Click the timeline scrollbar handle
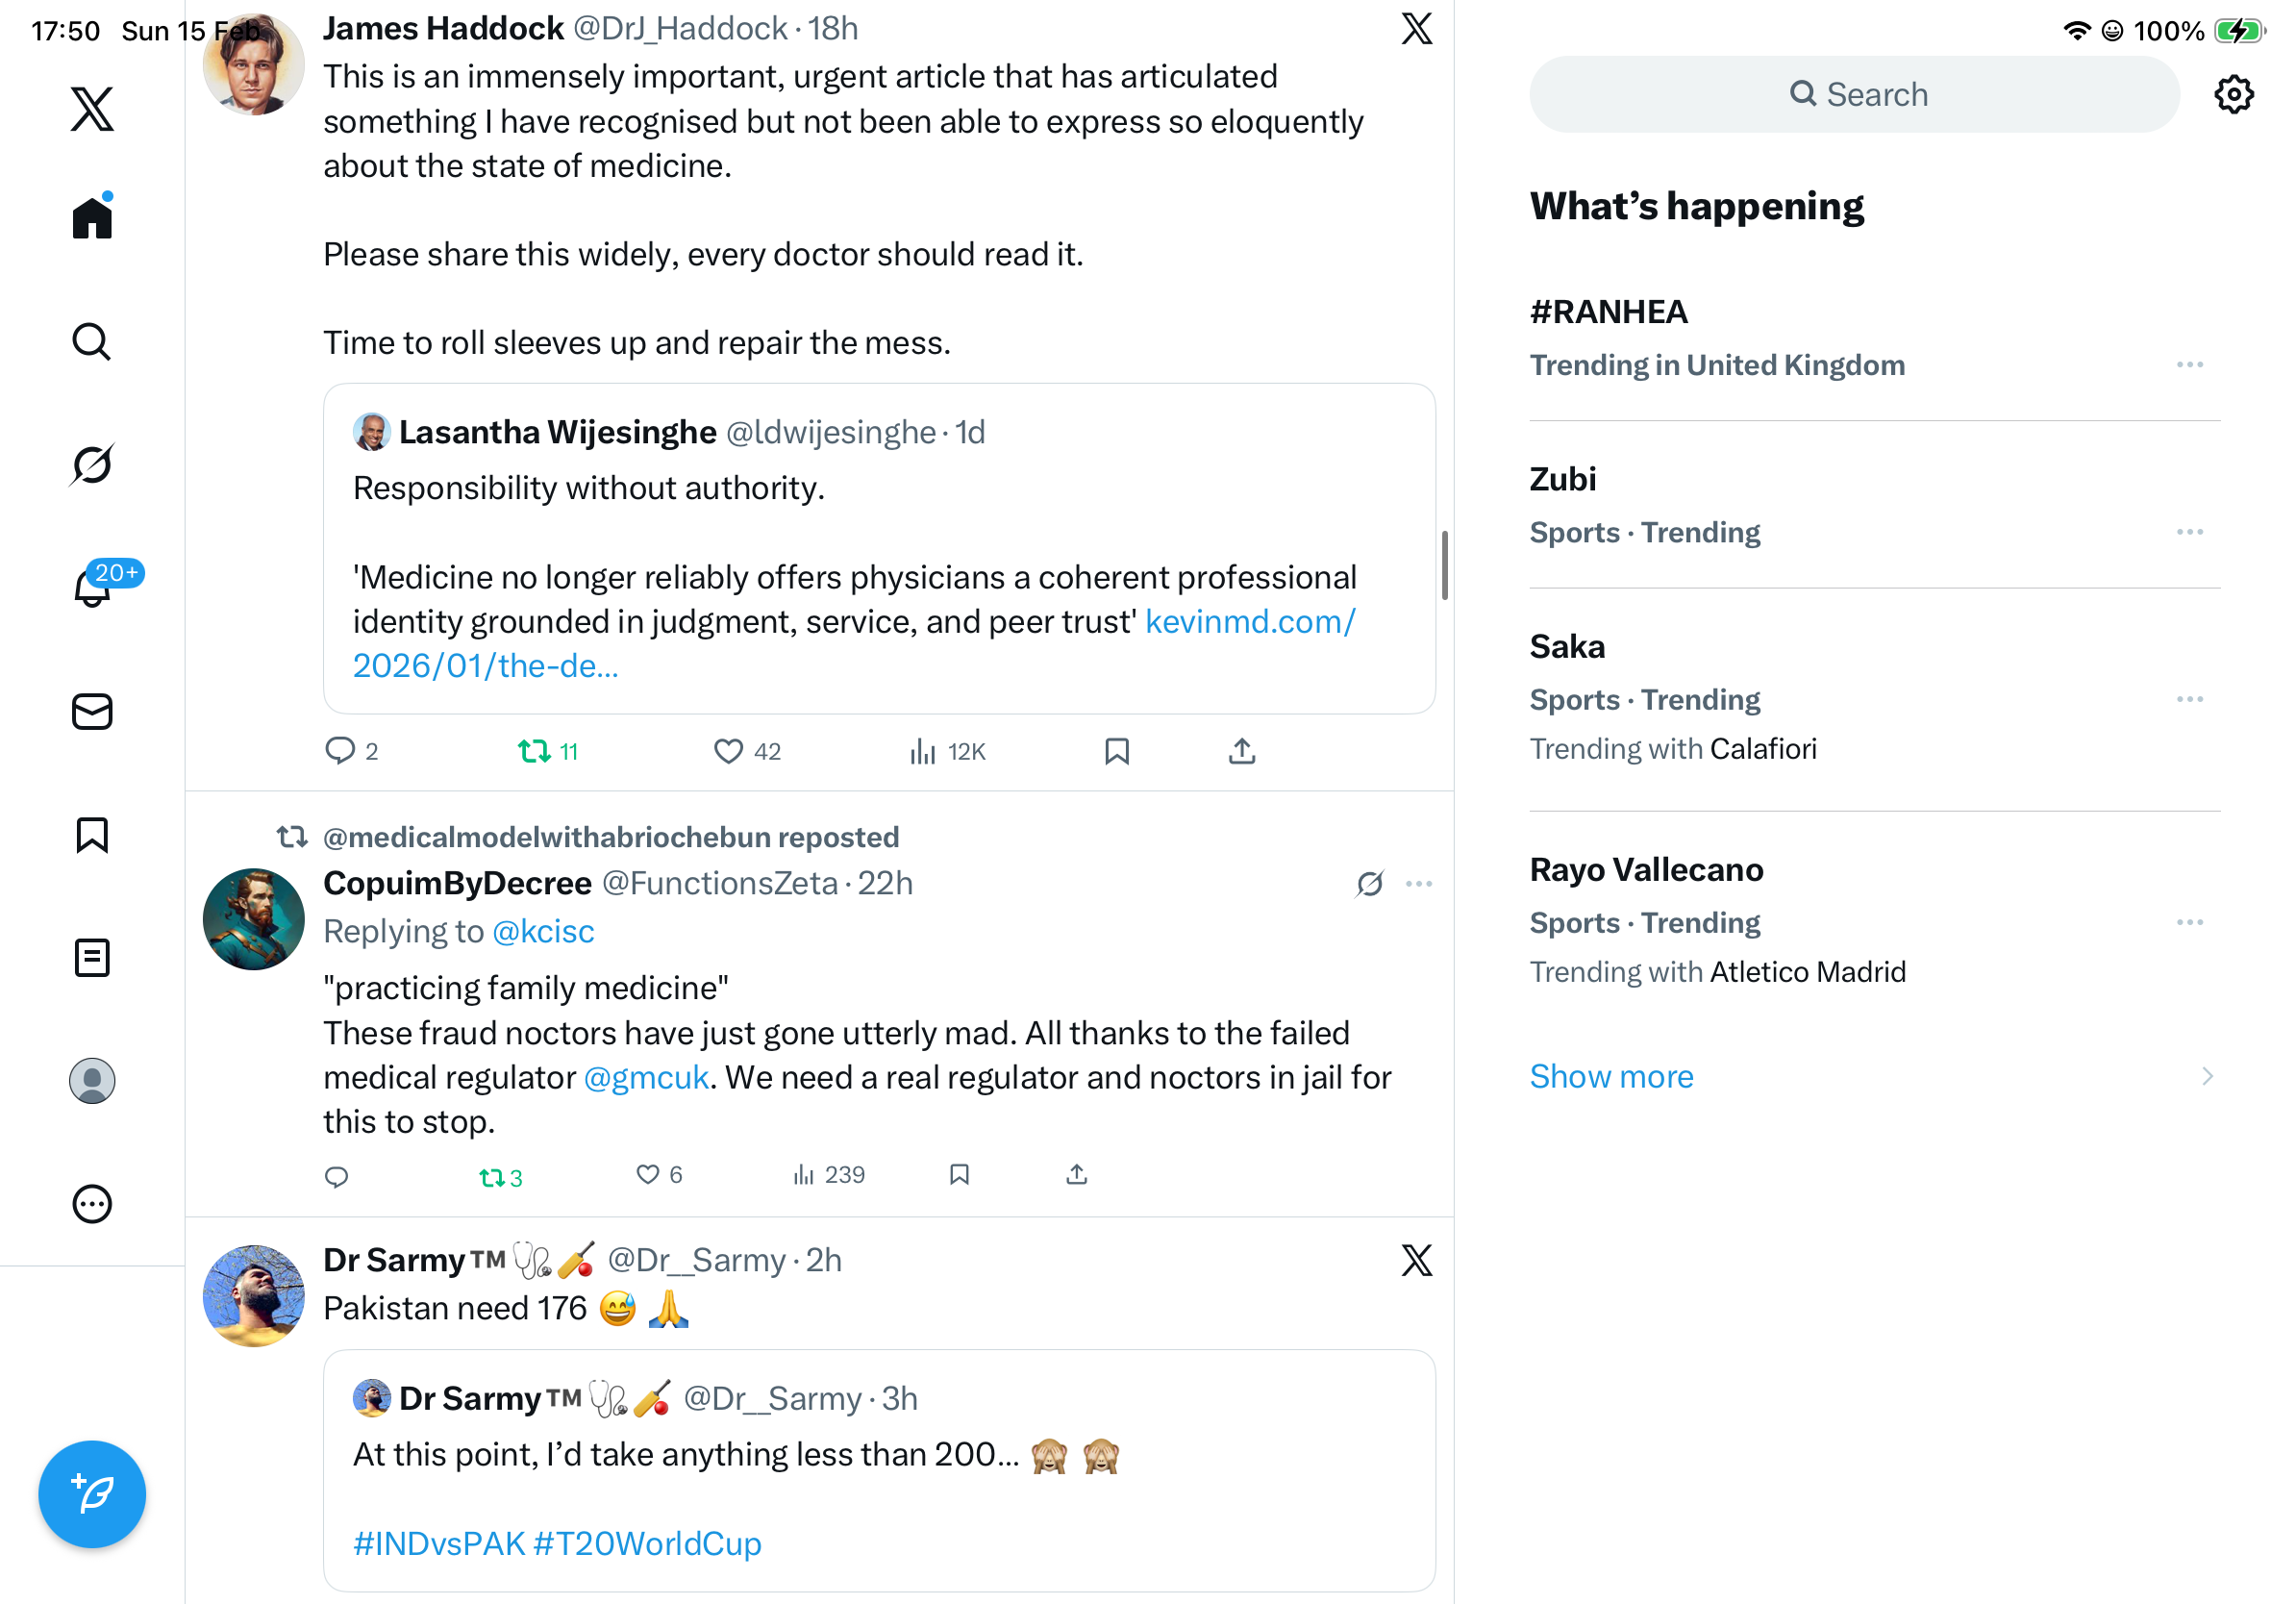The height and width of the screenshot is (1604, 2296). point(1444,565)
